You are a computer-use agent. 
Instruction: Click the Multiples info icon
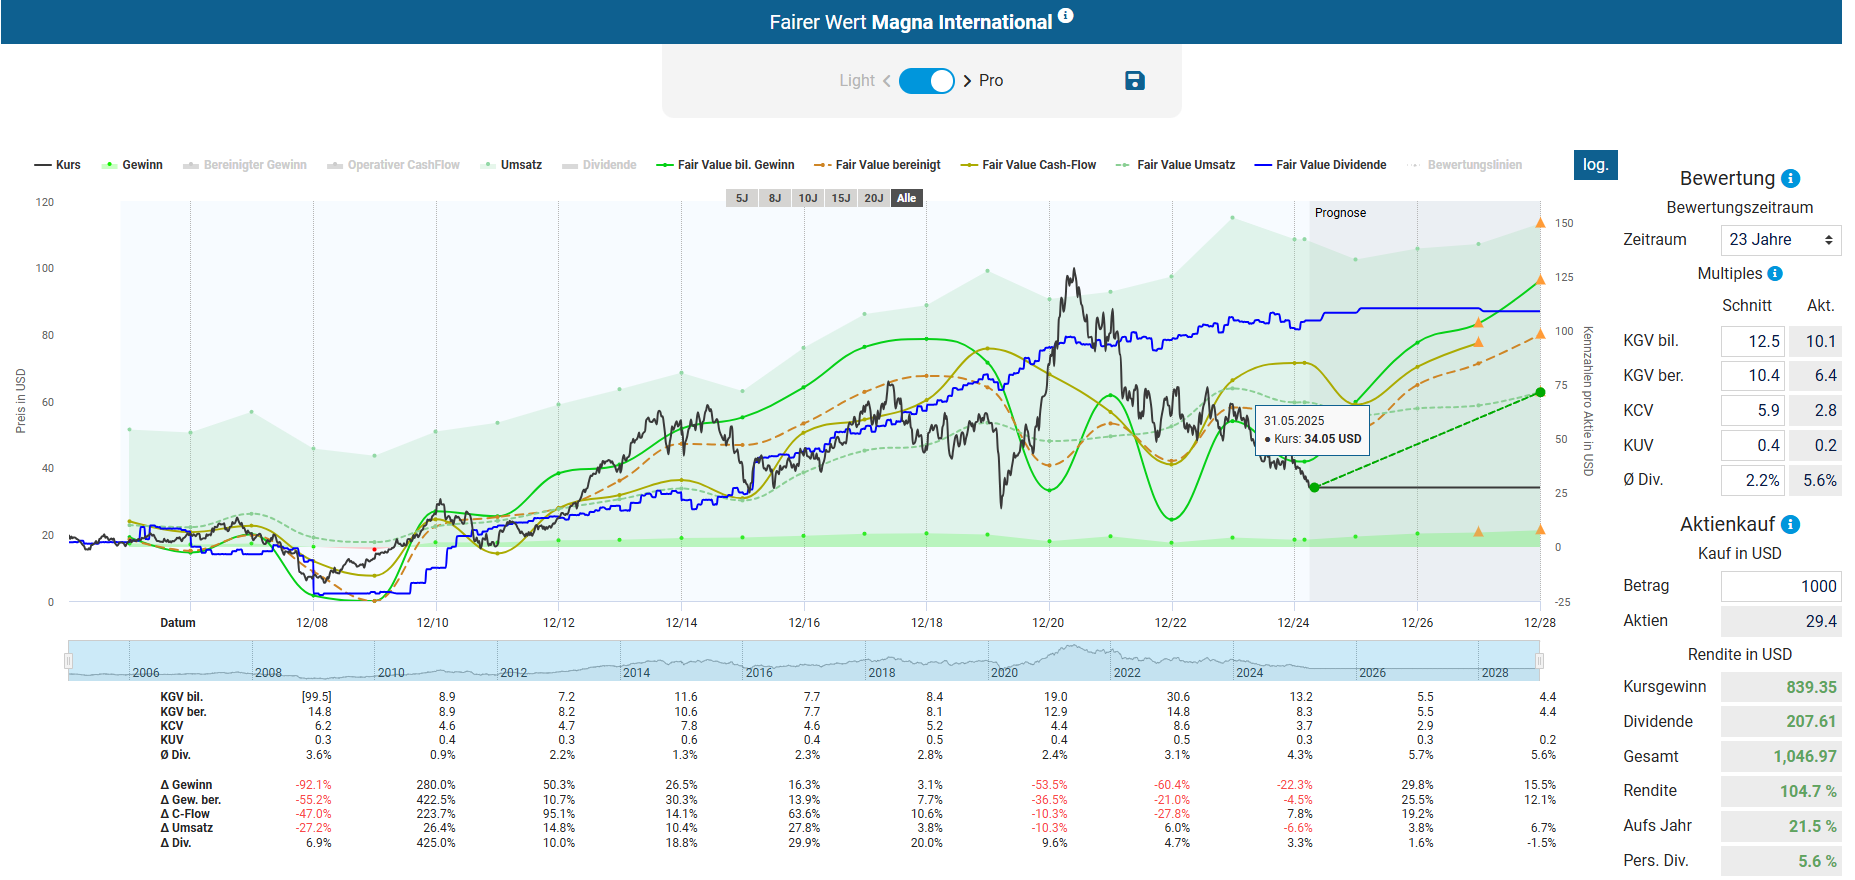(1775, 274)
